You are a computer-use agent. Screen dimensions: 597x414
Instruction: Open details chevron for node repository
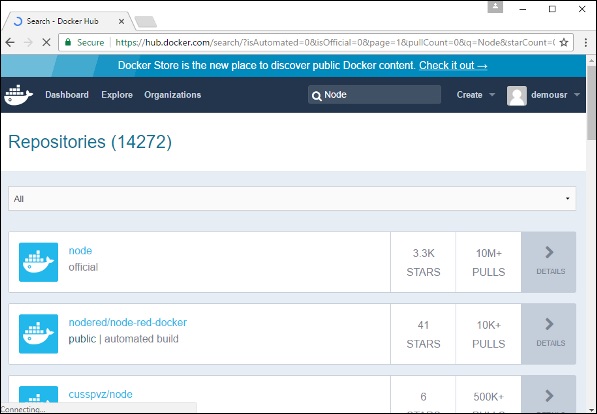549,252
